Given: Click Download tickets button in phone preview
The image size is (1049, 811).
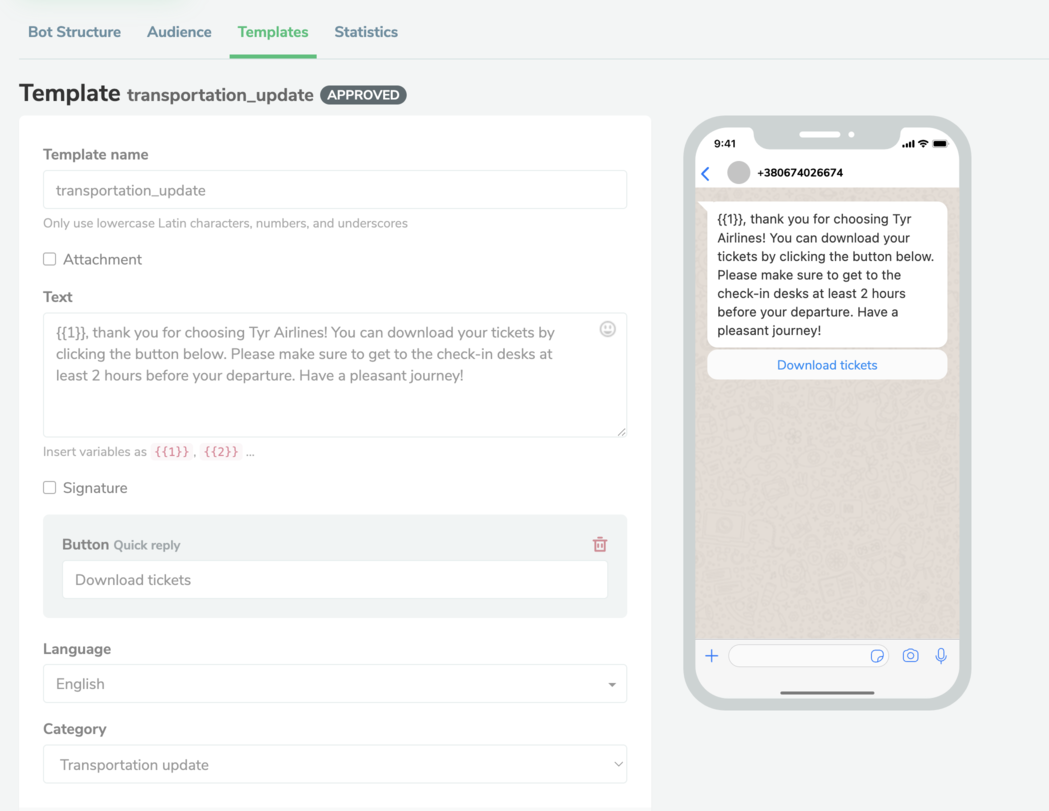Looking at the screenshot, I should pos(827,365).
